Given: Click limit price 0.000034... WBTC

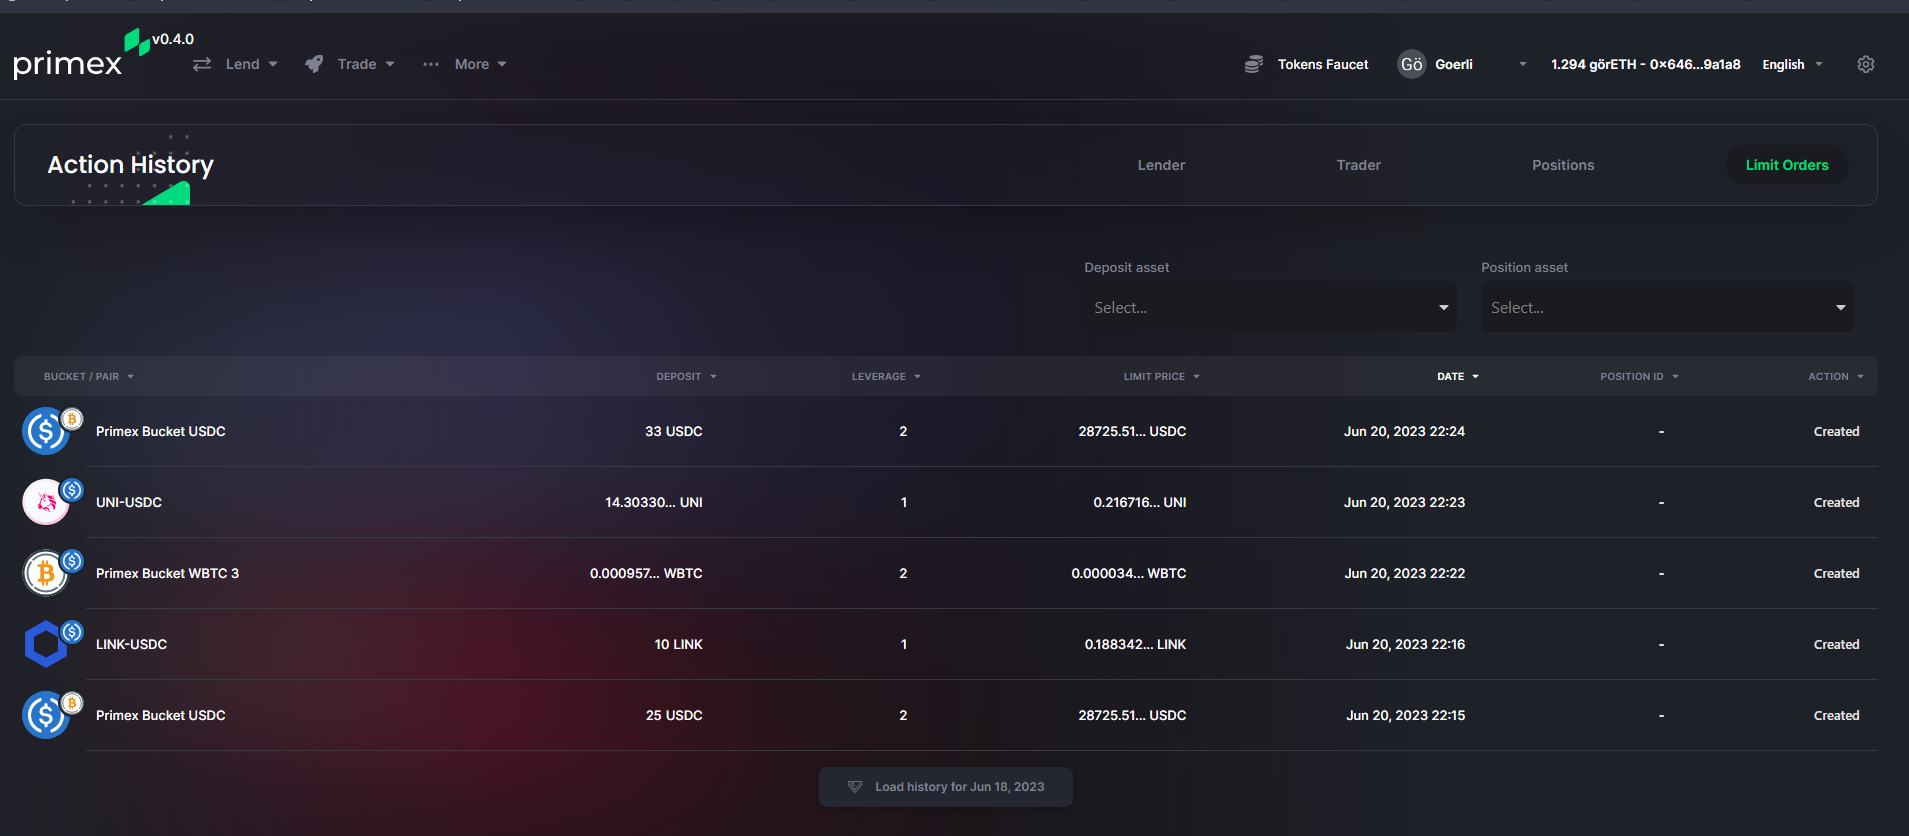Looking at the screenshot, I should [x=1129, y=573].
